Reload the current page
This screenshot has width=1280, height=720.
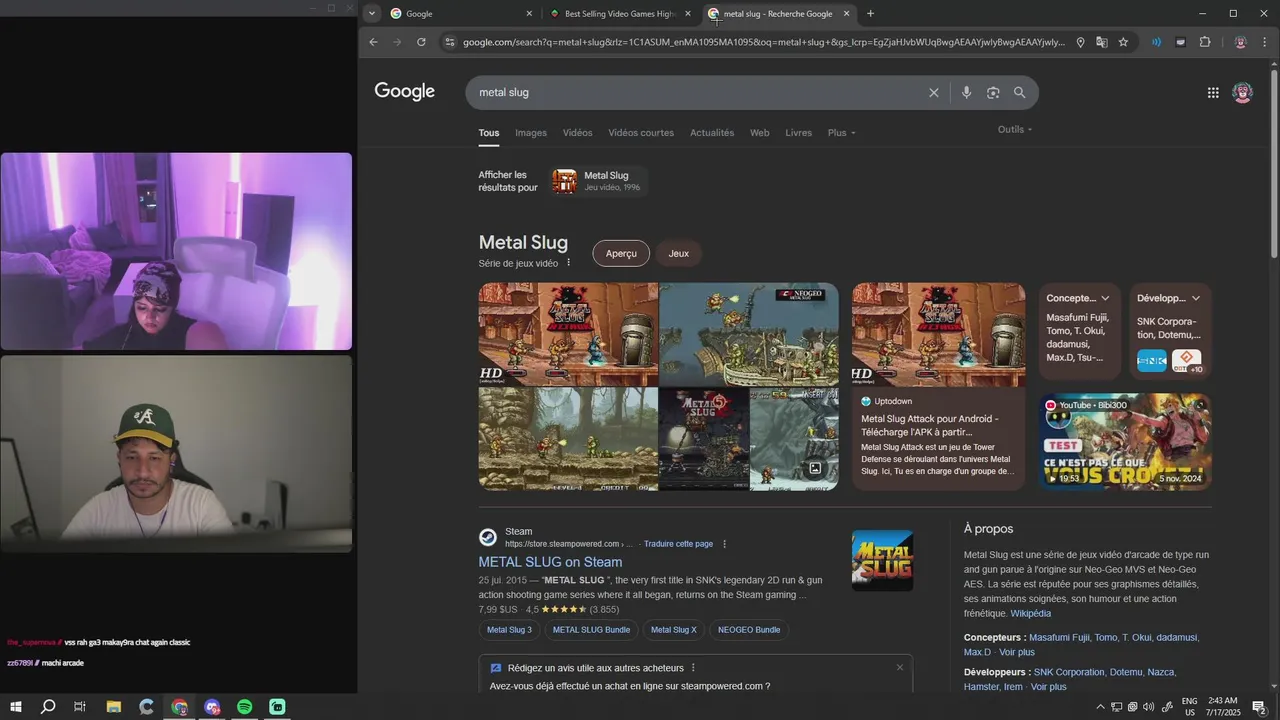tap(421, 42)
